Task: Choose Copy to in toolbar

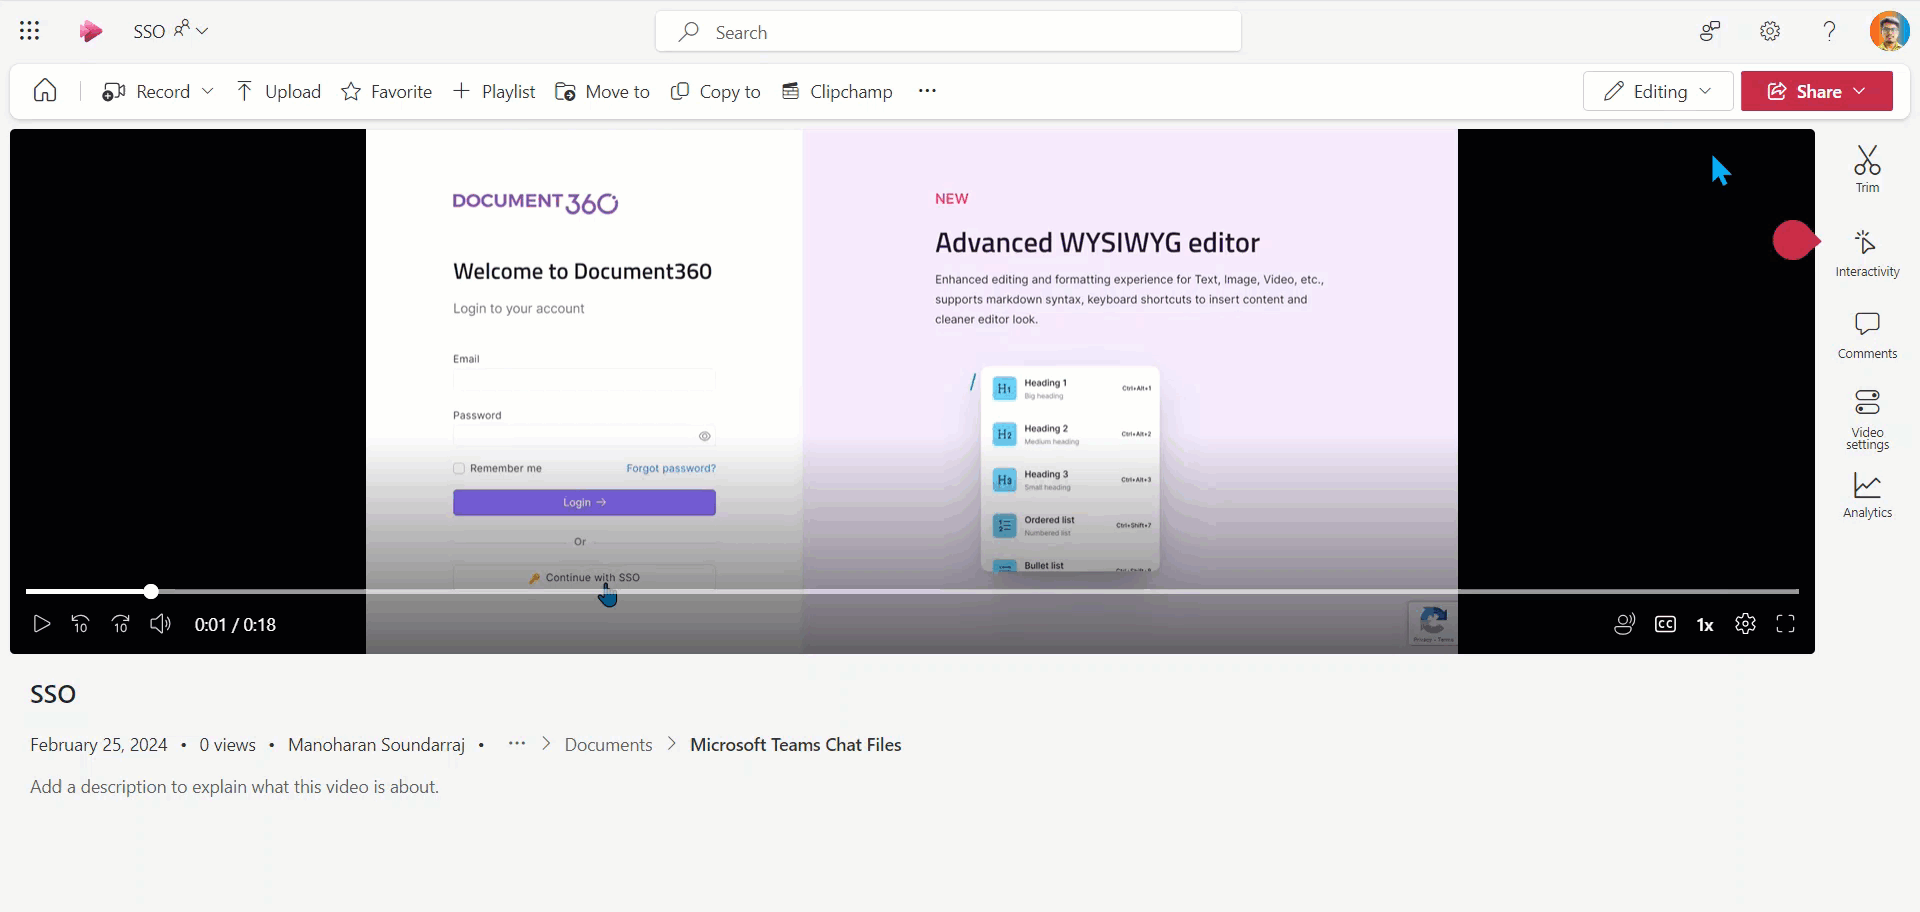Action: [x=715, y=92]
